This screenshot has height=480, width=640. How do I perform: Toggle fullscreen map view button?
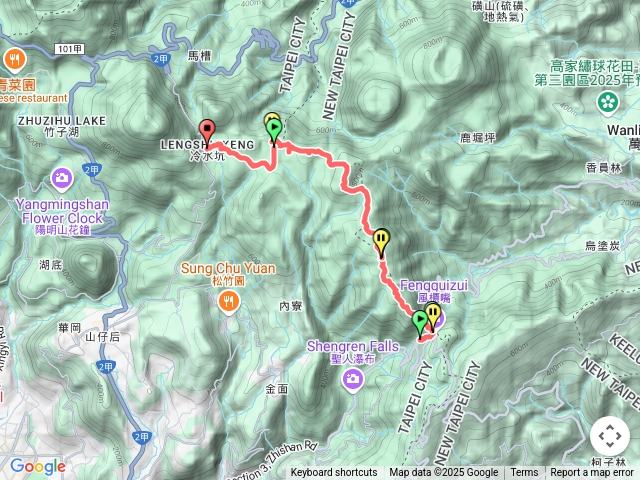610,436
